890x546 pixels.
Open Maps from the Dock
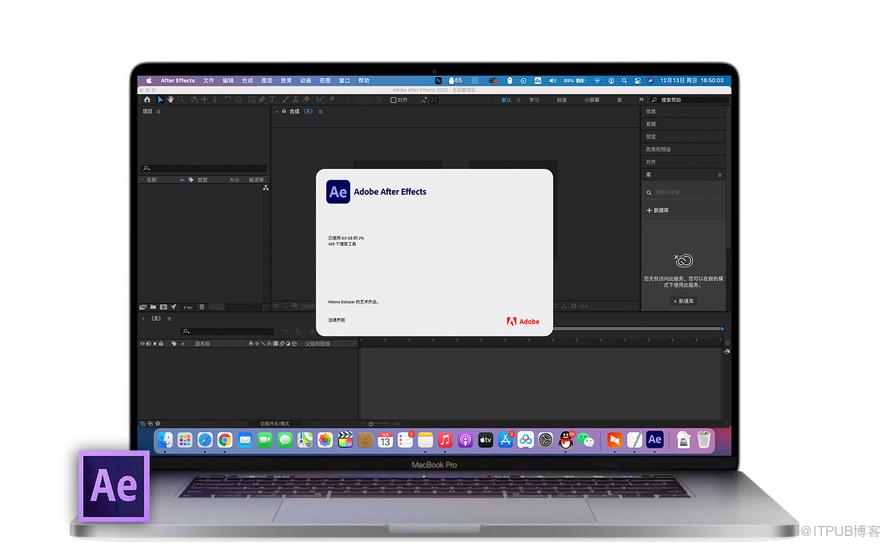305,440
